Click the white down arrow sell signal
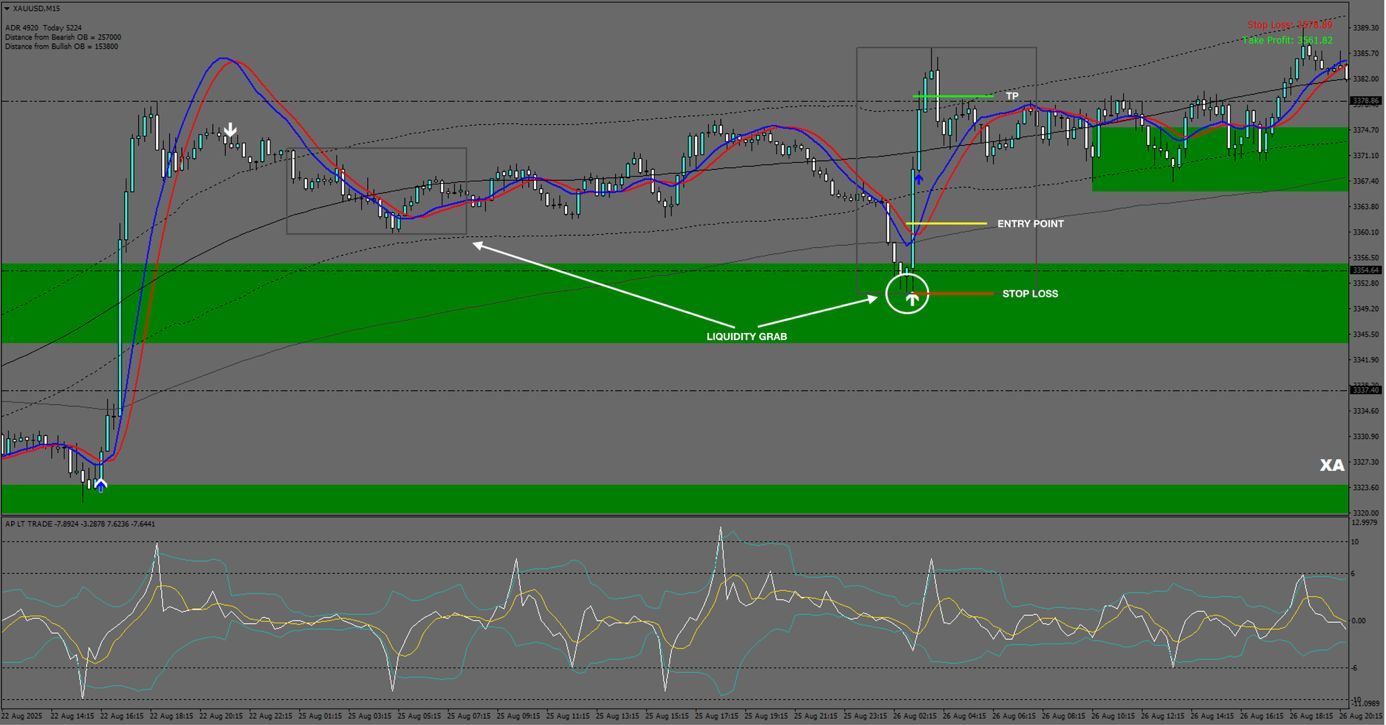 (231, 130)
